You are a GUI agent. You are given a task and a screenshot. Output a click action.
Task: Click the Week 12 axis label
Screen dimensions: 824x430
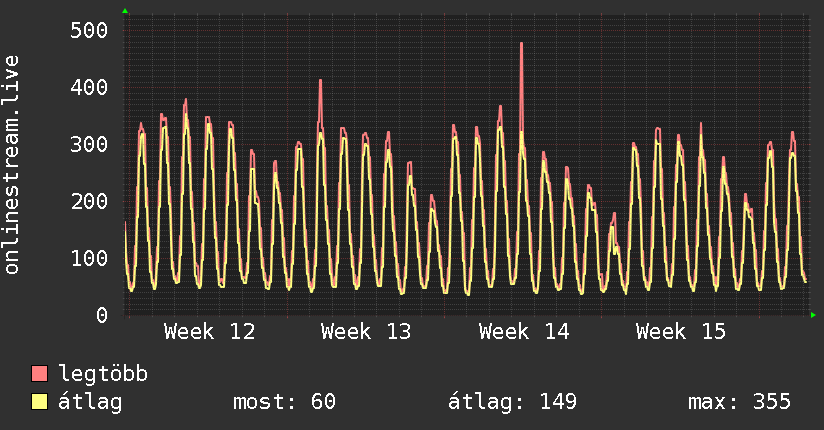[209, 332]
